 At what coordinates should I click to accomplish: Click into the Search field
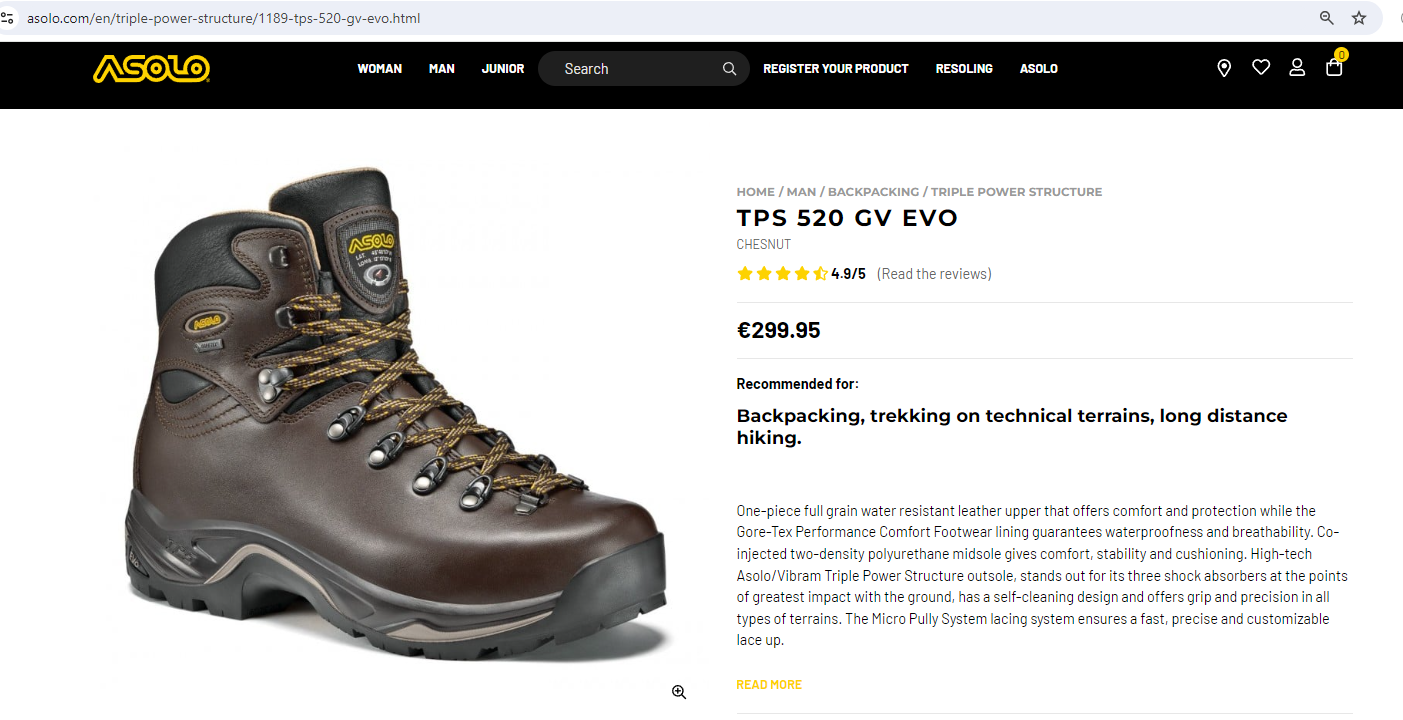coord(635,69)
